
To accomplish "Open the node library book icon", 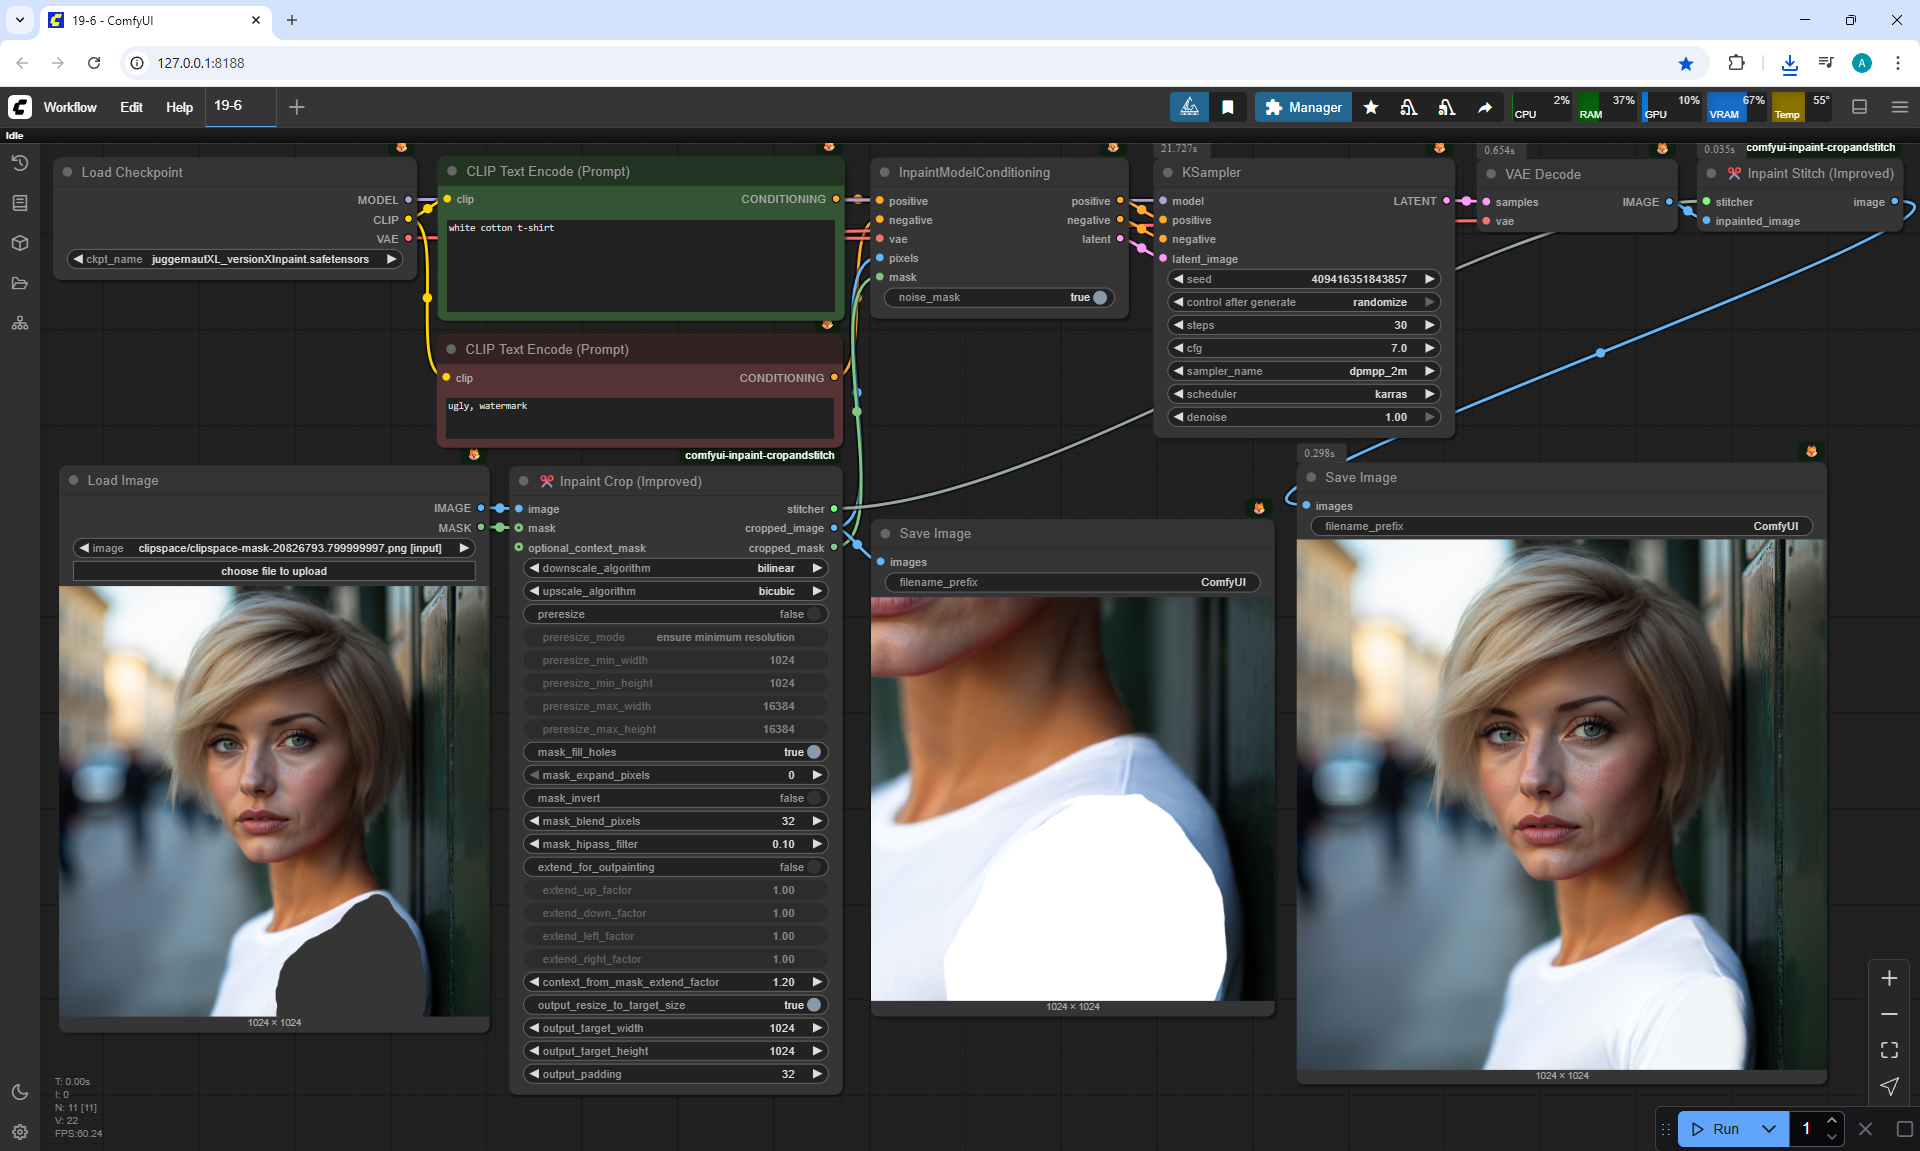I will (20, 203).
